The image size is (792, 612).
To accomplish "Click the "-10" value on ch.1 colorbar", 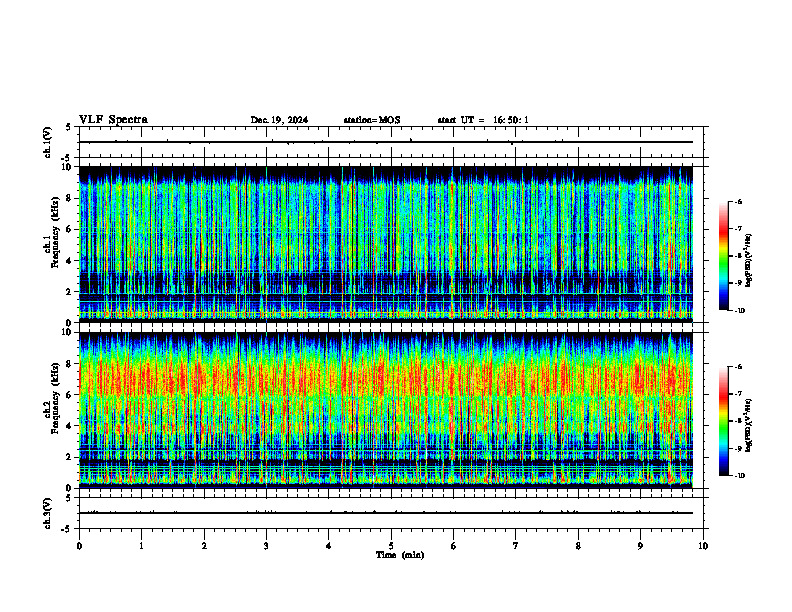I will pyautogui.click(x=740, y=311).
